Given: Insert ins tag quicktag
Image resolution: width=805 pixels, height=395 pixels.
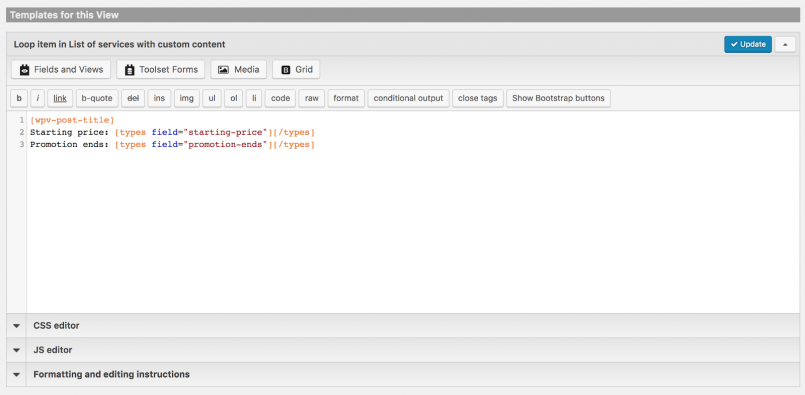Looking at the screenshot, I should coord(159,98).
